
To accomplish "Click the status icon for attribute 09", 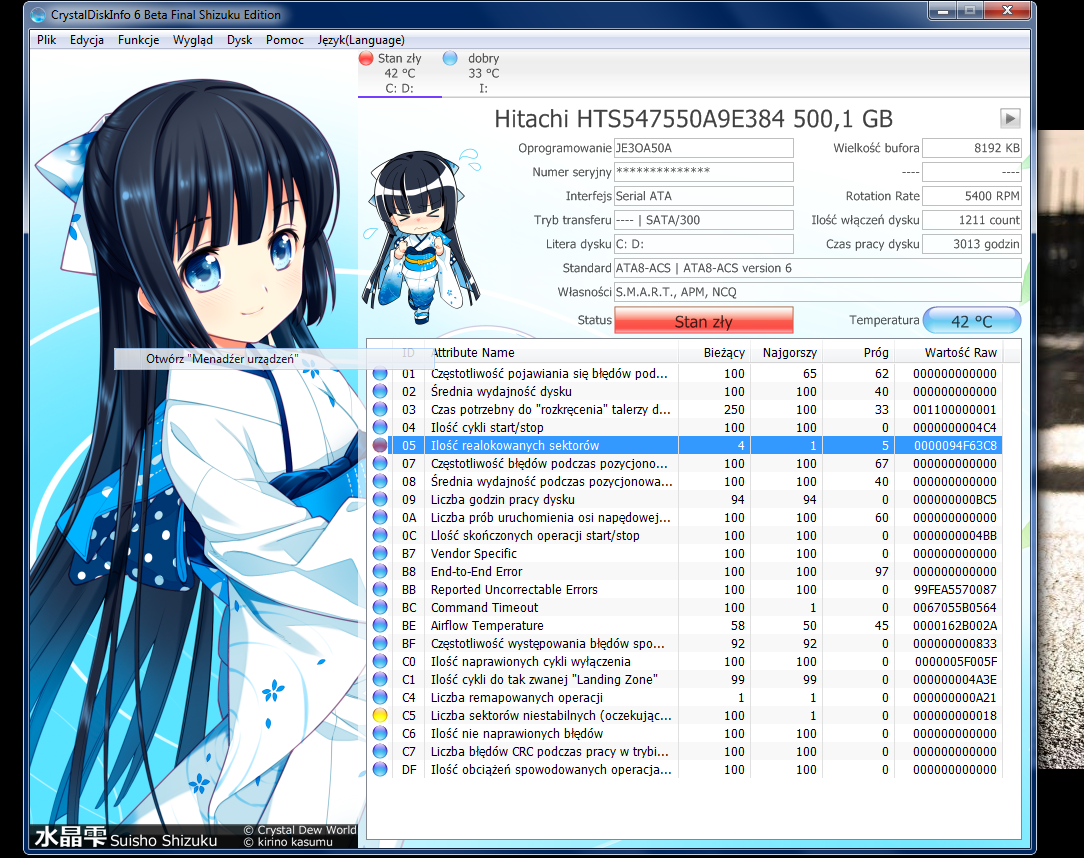I will (380, 499).
